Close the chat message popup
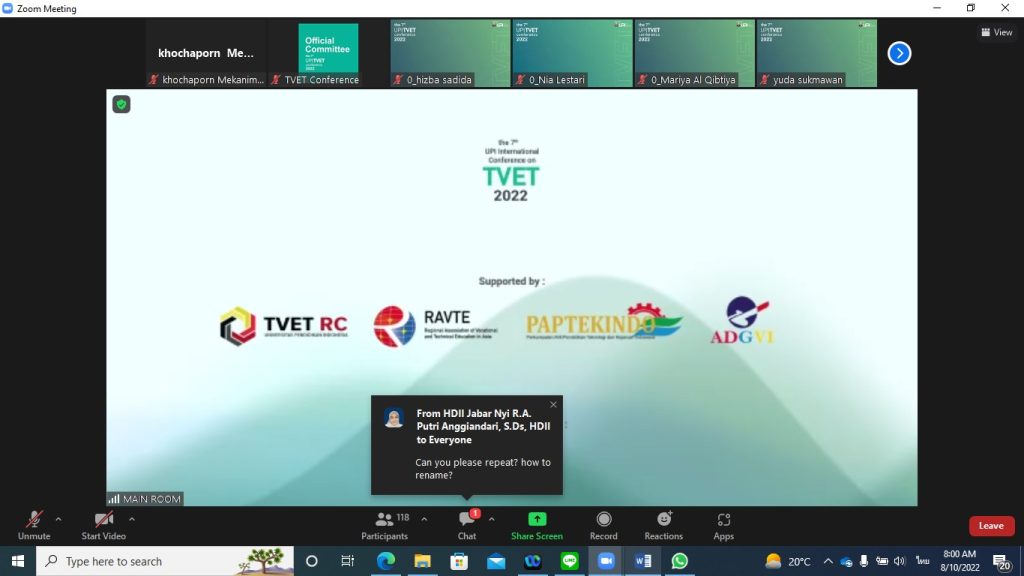 pyautogui.click(x=553, y=405)
